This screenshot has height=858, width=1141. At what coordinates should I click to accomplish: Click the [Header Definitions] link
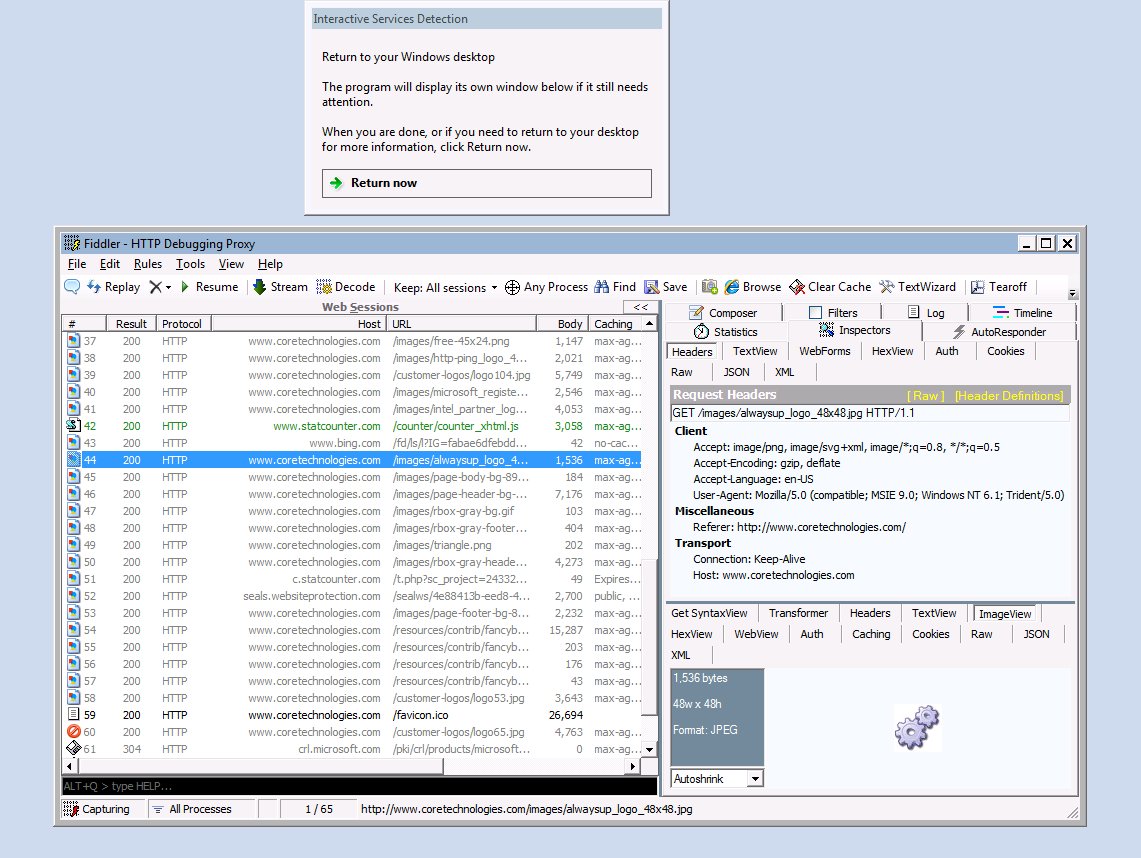coord(1009,396)
